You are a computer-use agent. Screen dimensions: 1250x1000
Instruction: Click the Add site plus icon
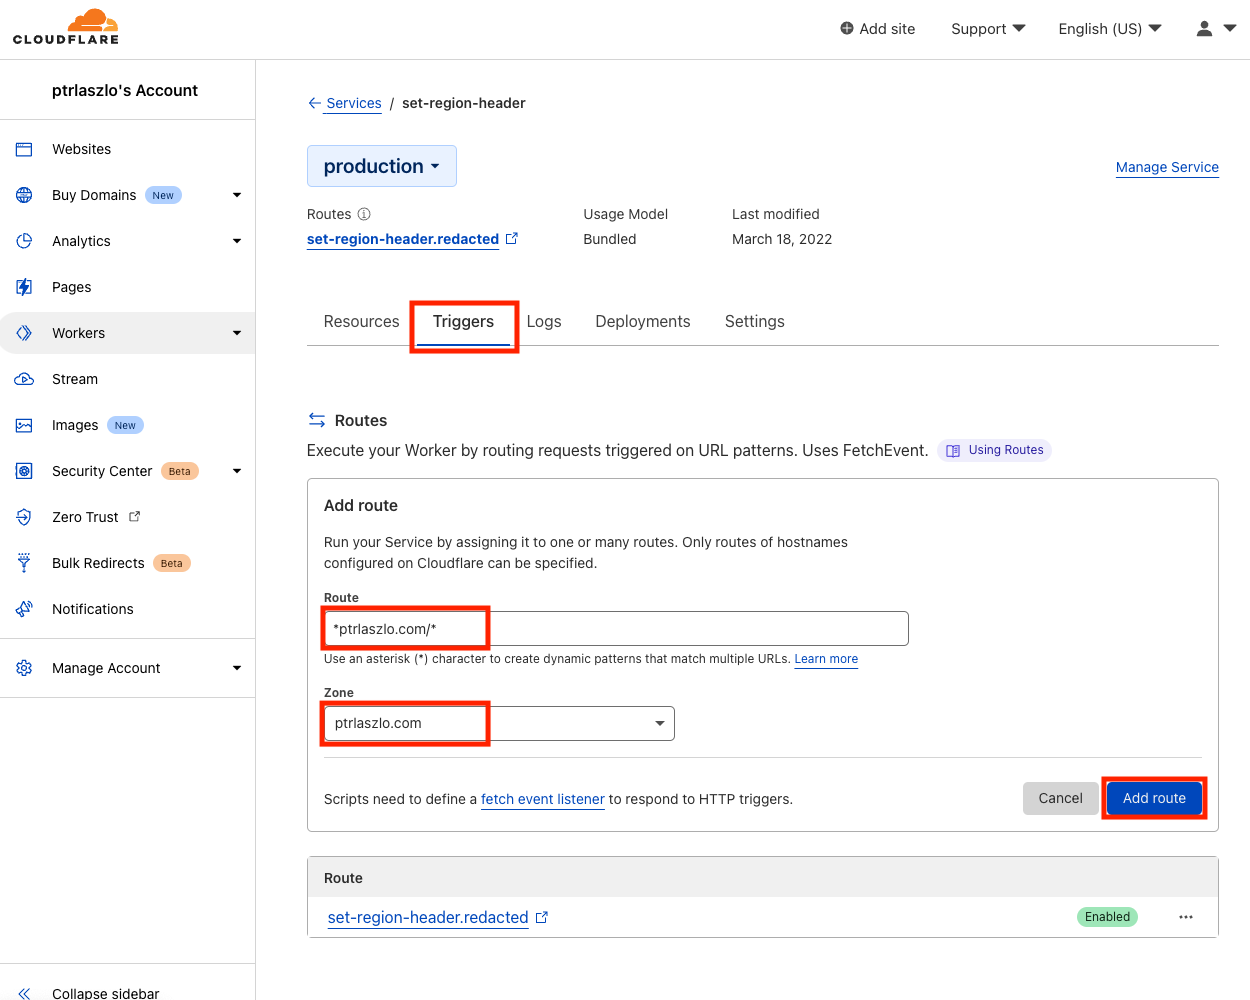[846, 29]
